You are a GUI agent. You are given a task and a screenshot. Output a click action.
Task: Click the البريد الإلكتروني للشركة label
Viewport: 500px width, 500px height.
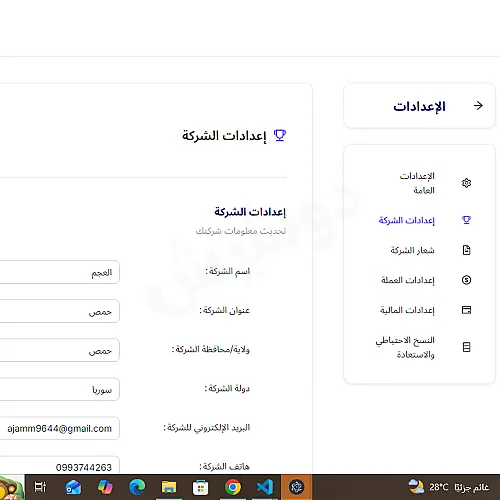pyautogui.click(x=207, y=427)
